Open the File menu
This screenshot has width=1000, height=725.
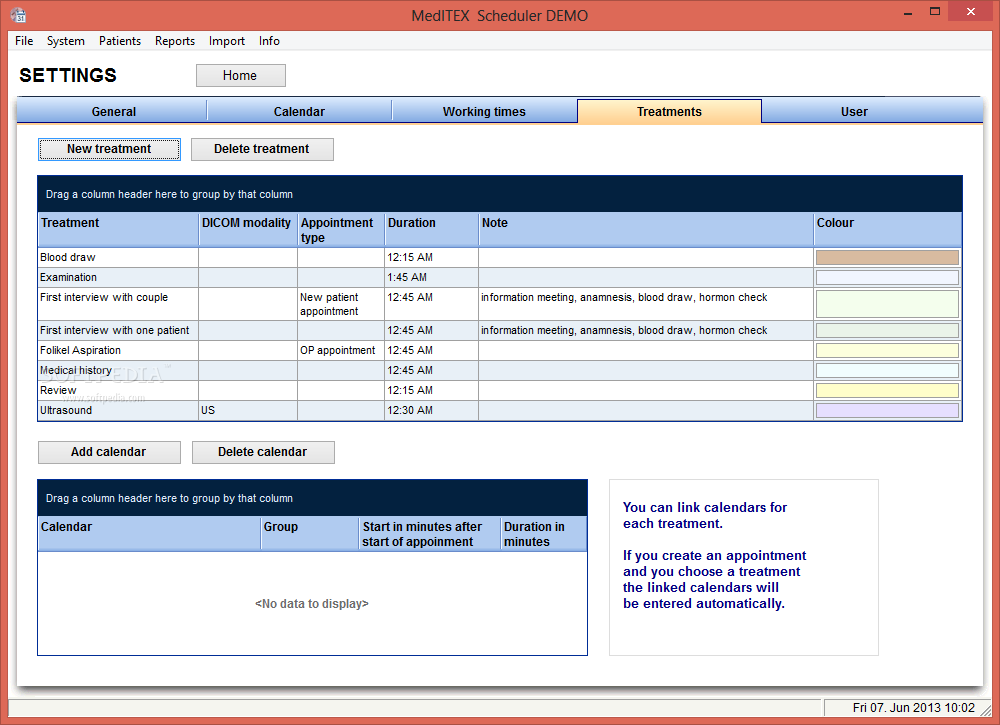(x=24, y=41)
